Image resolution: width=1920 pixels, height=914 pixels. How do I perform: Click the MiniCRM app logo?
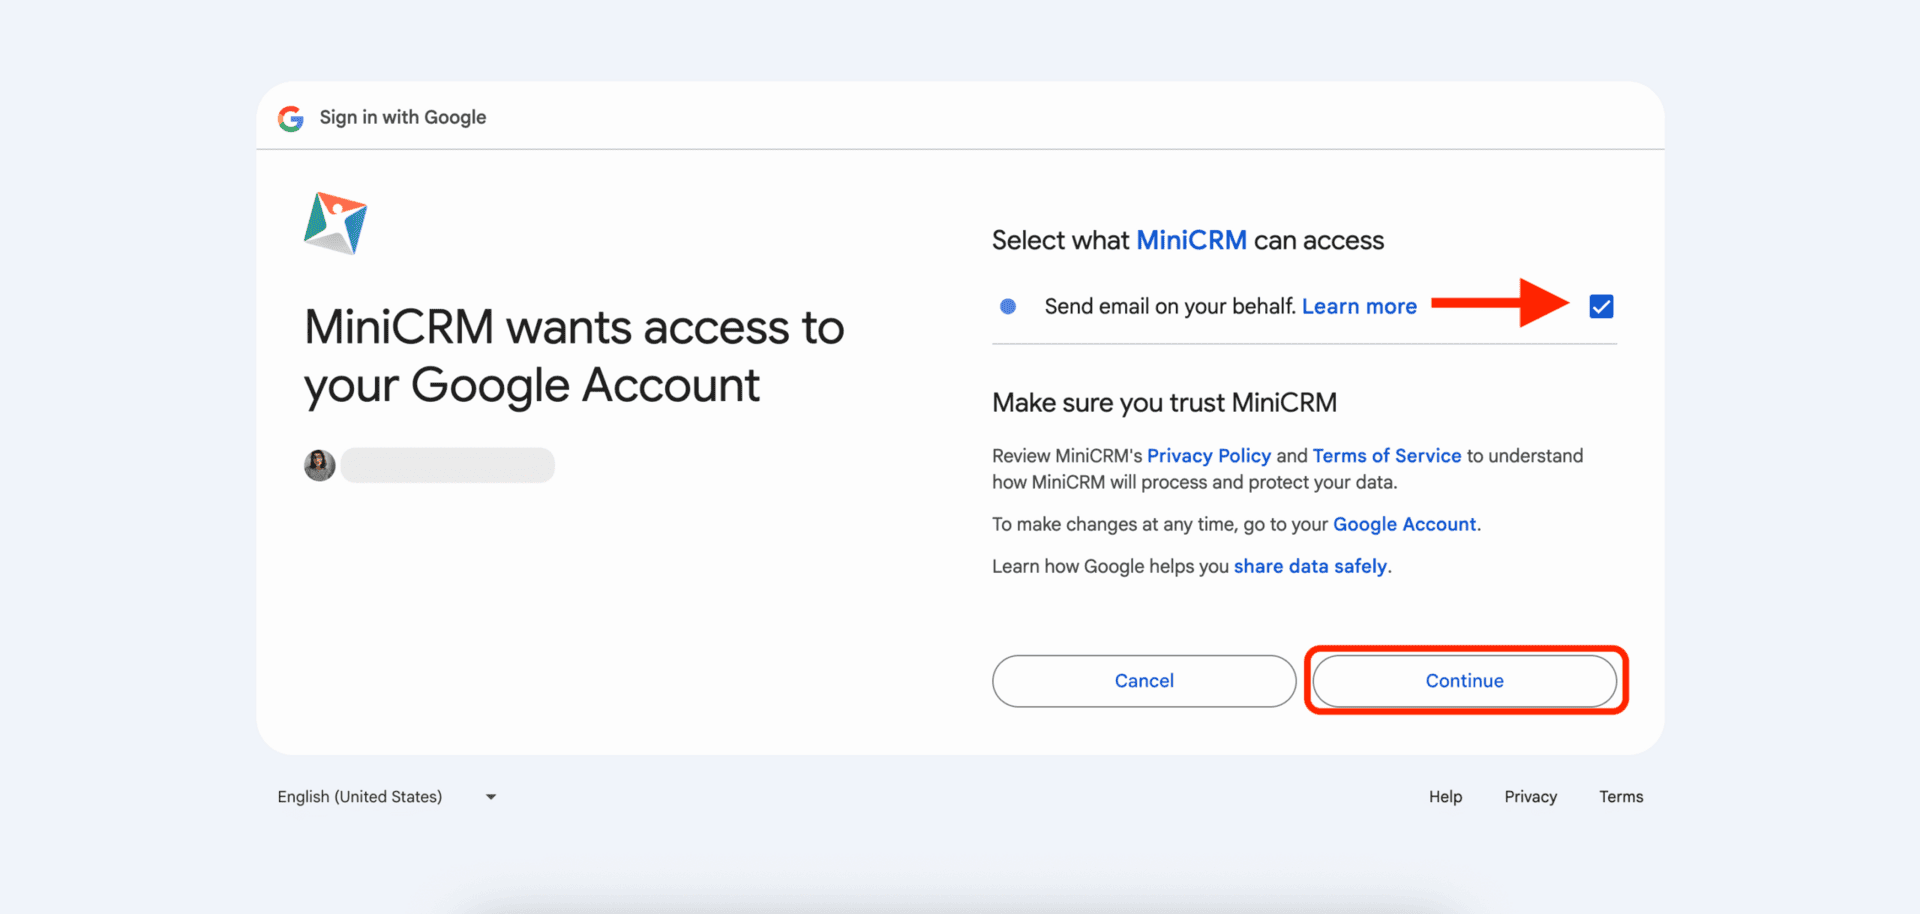tap(335, 223)
